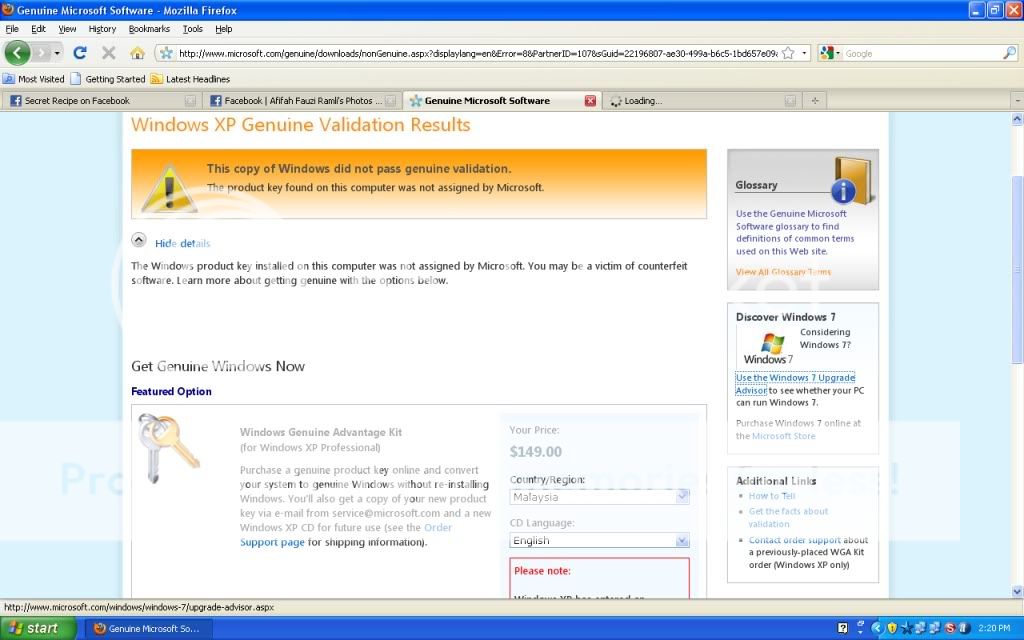Open the Windows Start menu
Screen dimensions: 1024x640
coord(39,628)
